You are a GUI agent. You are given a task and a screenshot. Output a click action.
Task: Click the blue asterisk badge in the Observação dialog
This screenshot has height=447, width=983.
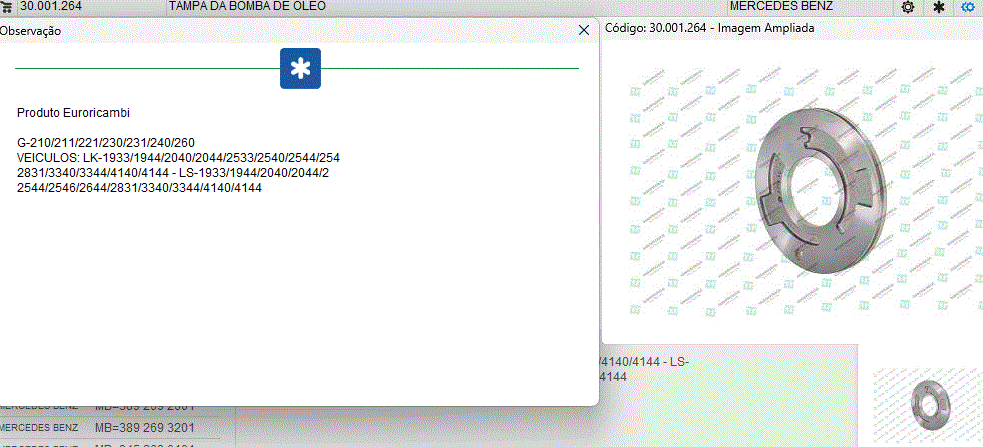tap(300, 68)
